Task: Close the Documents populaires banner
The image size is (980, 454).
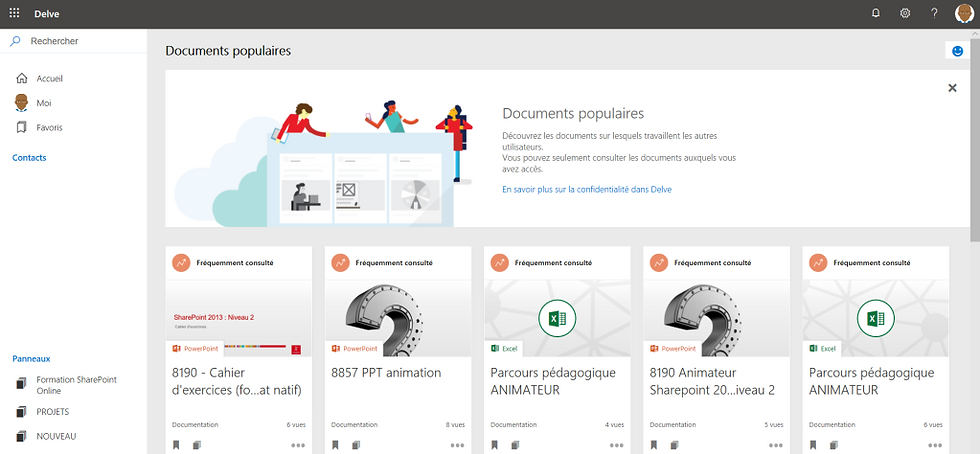Action: [952, 88]
